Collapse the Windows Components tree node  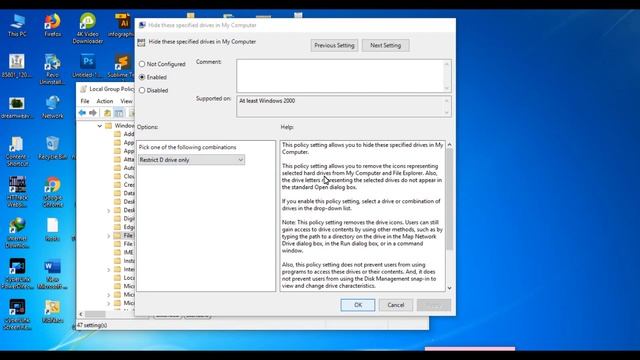coord(100,126)
